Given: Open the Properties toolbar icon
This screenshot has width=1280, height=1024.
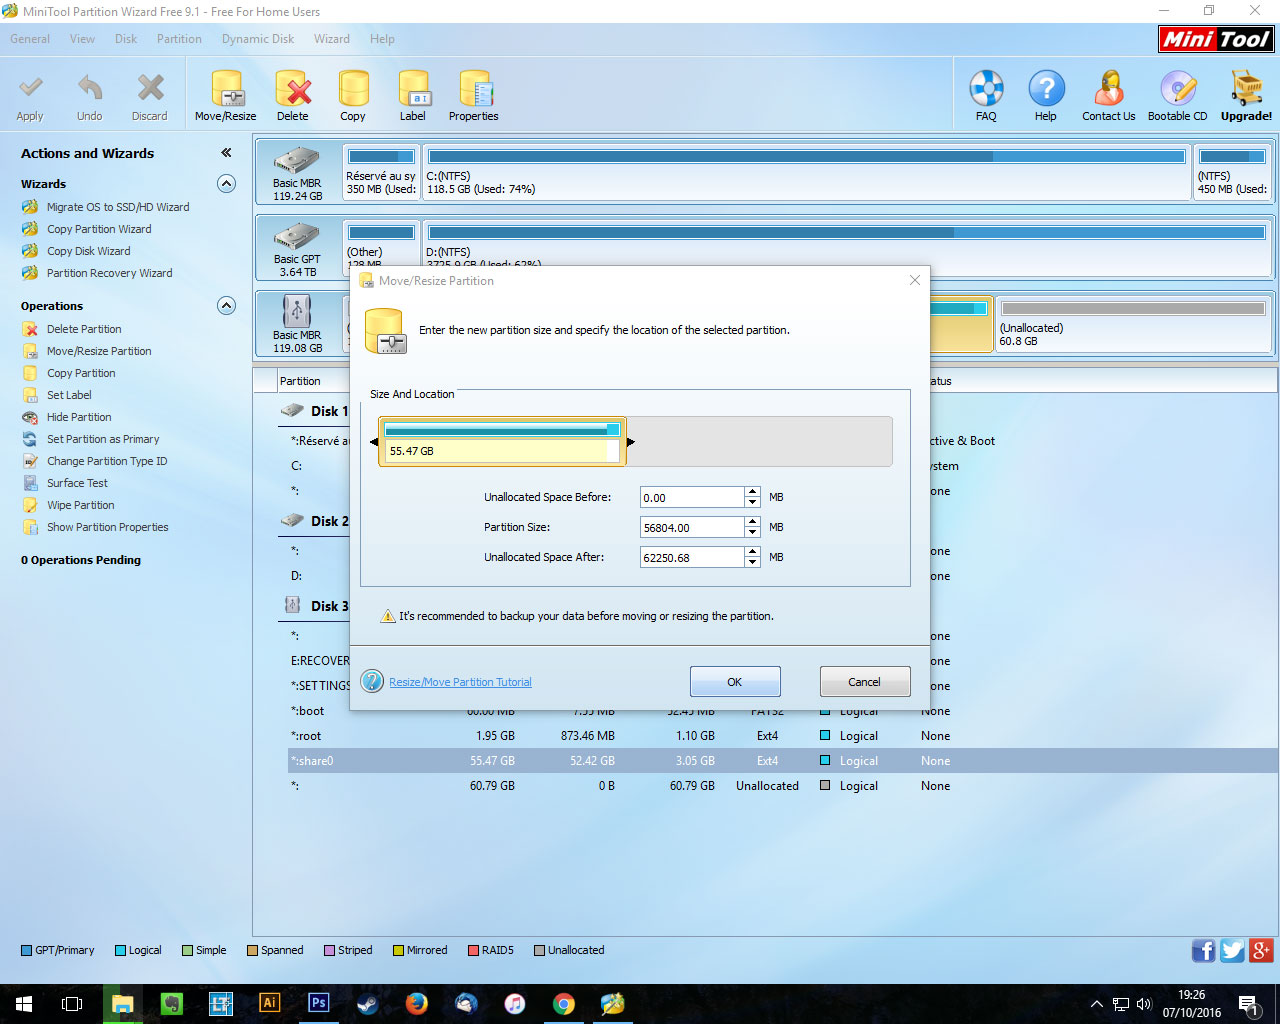Looking at the screenshot, I should pyautogui.click(x=474, y=89).
